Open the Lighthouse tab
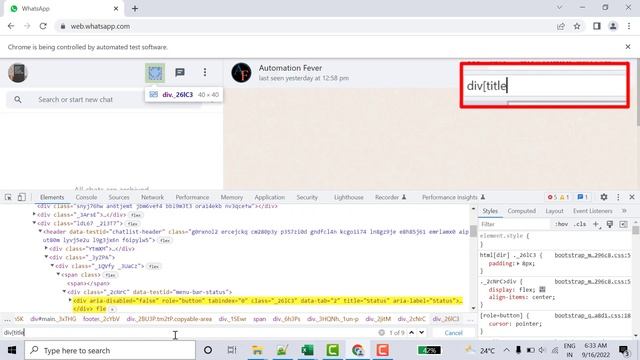The height and width of the screenshot is (360, 640). coord(349,197)
